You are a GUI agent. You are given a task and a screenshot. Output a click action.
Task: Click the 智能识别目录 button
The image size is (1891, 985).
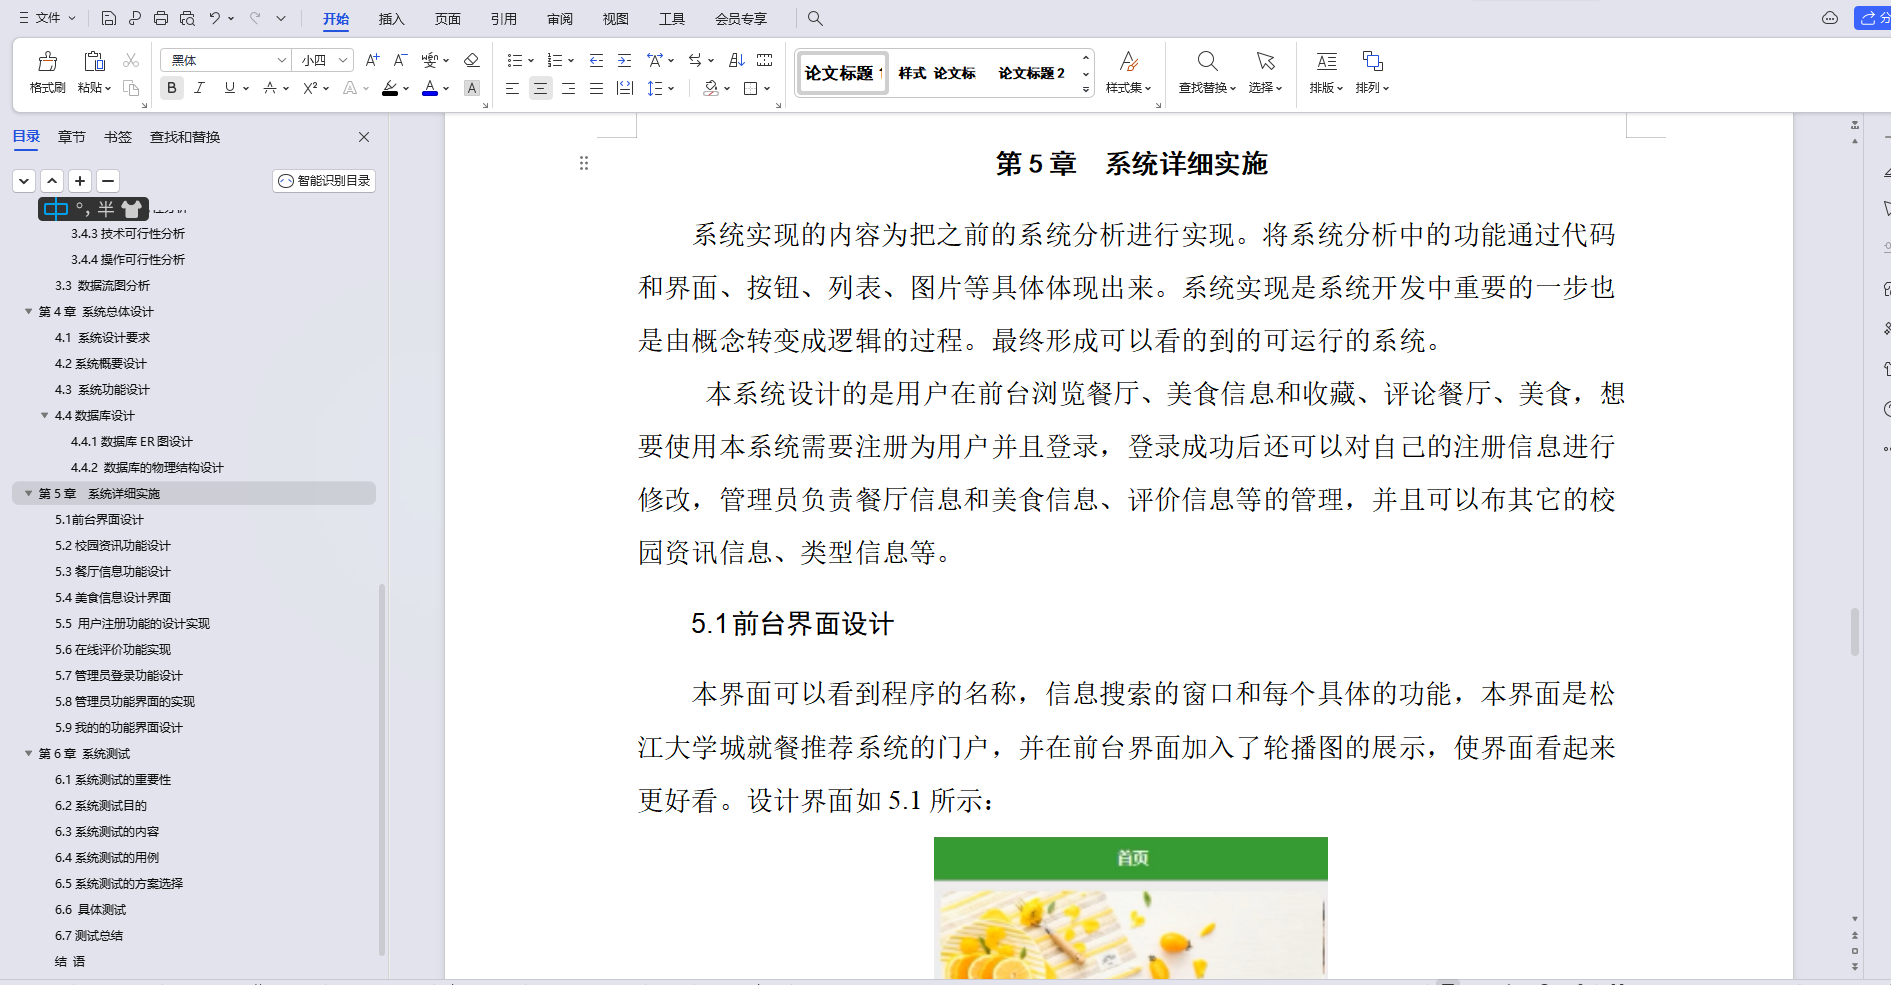323,181
